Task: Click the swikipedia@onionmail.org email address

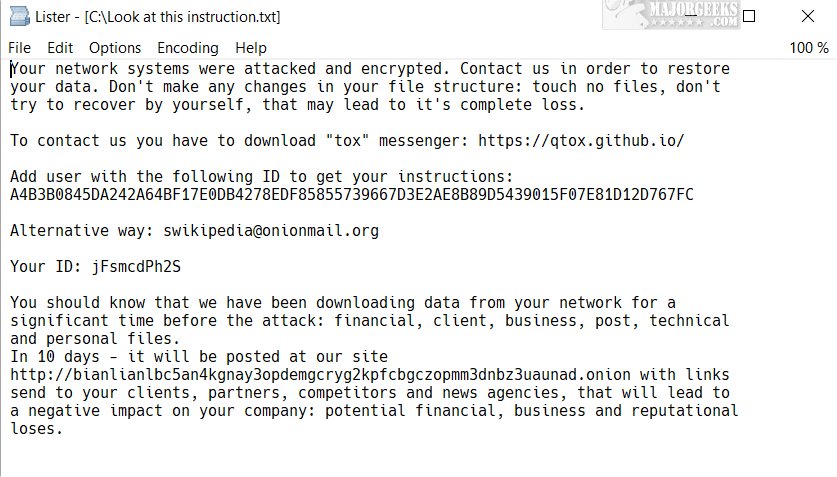Action: pos(271,230)
